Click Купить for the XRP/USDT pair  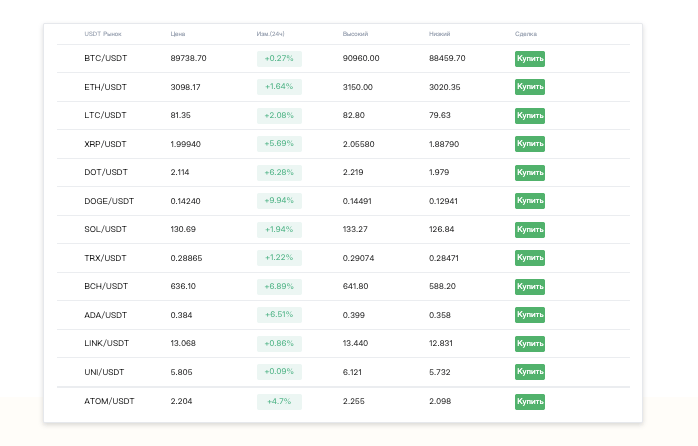click(x=529, y=144)
